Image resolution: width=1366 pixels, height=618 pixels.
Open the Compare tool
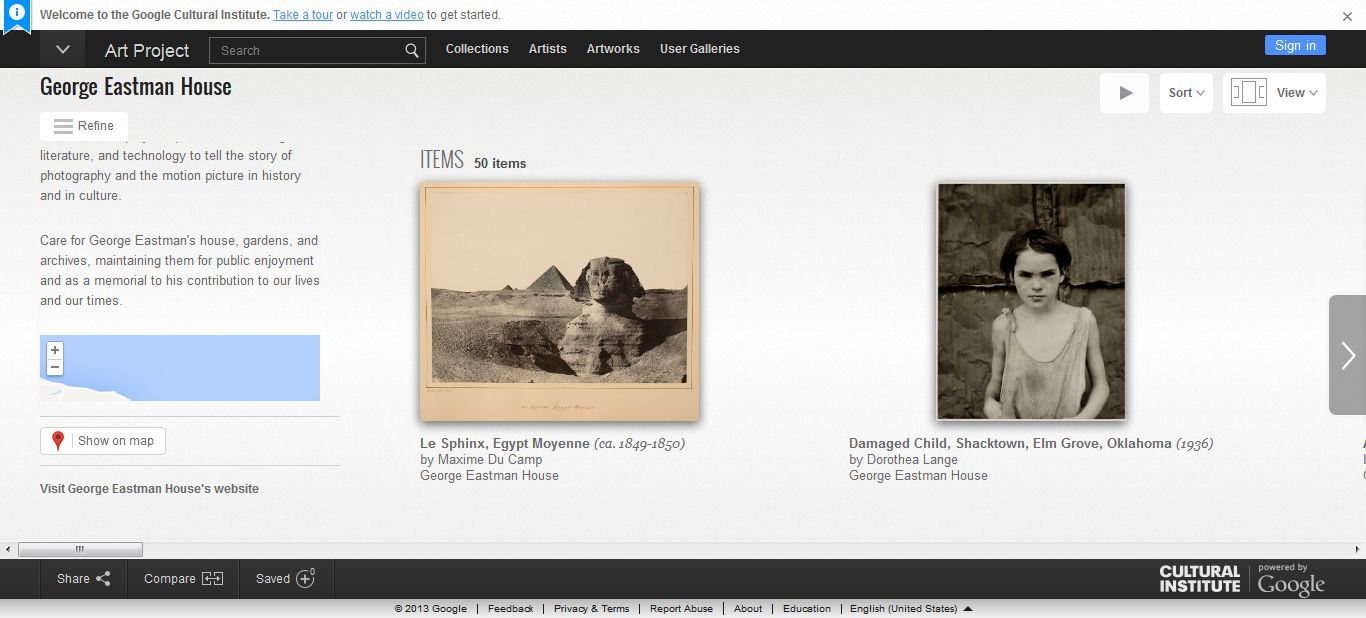click(183, 579)
